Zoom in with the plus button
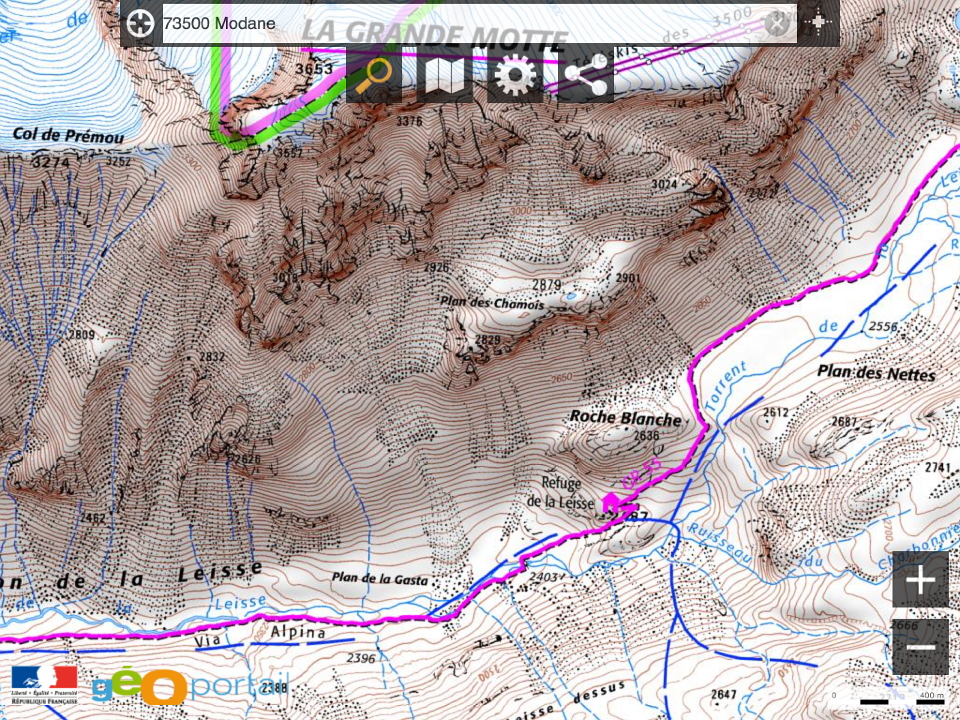Viewport: 960px width, 720px height. click(x=920, y=579)
